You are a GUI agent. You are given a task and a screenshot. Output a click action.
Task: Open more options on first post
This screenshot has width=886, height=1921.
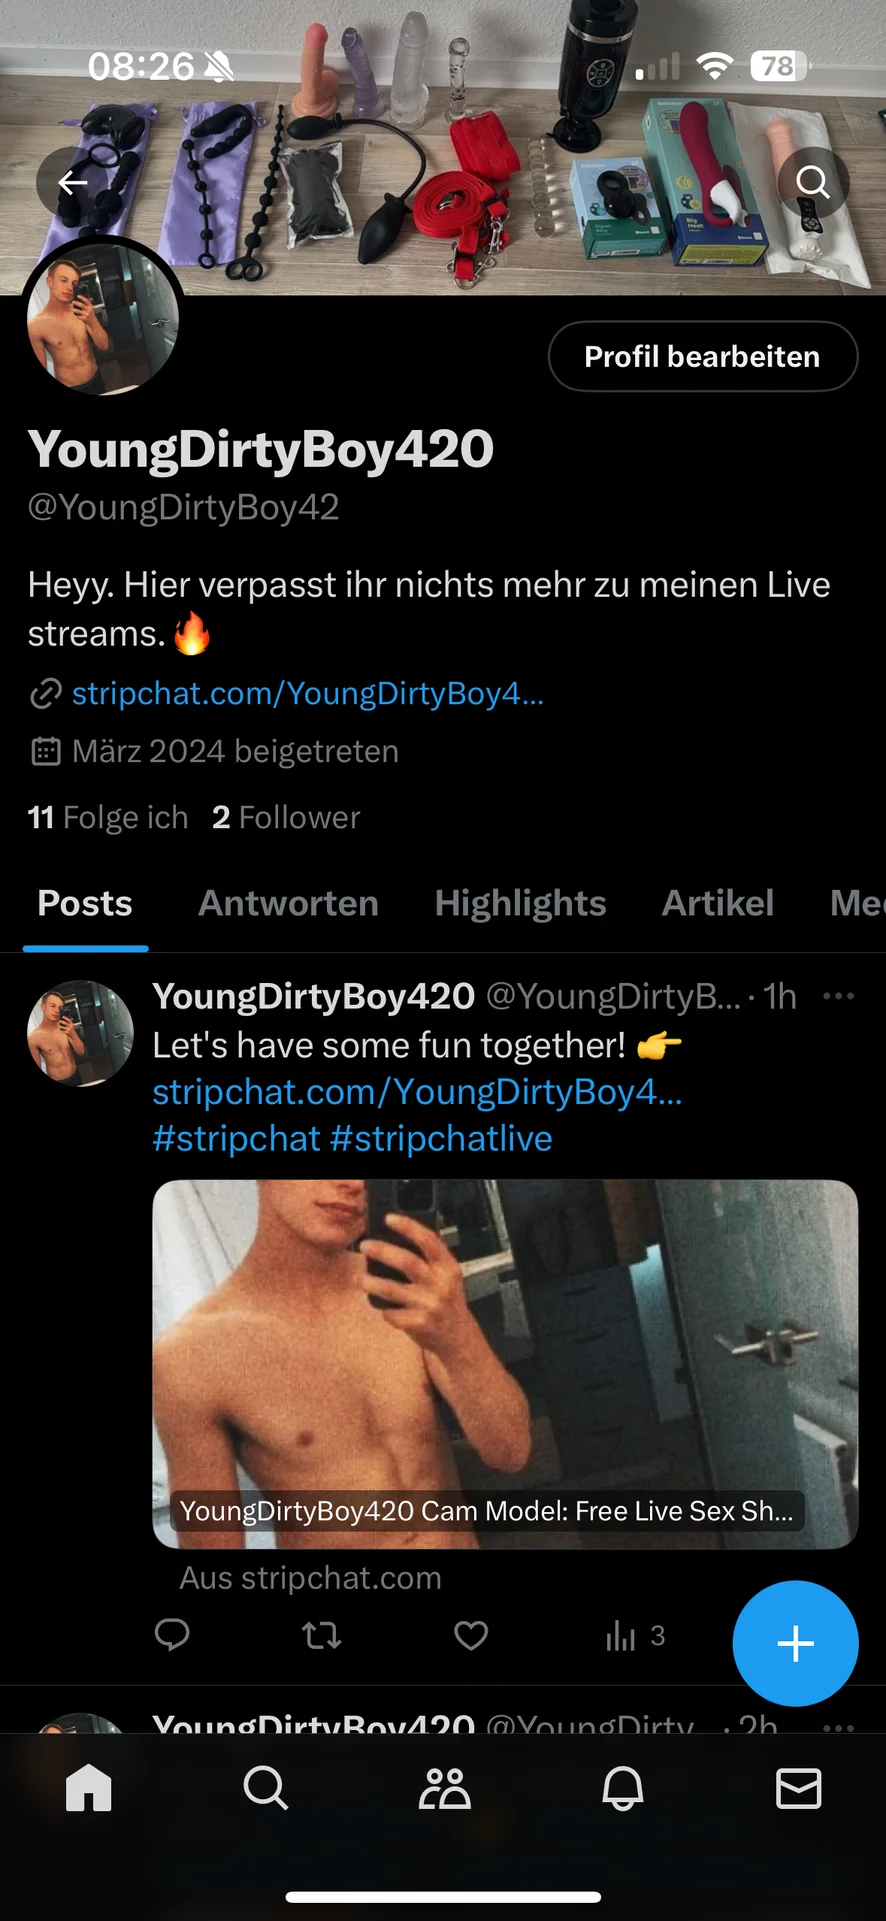point(838,995)
